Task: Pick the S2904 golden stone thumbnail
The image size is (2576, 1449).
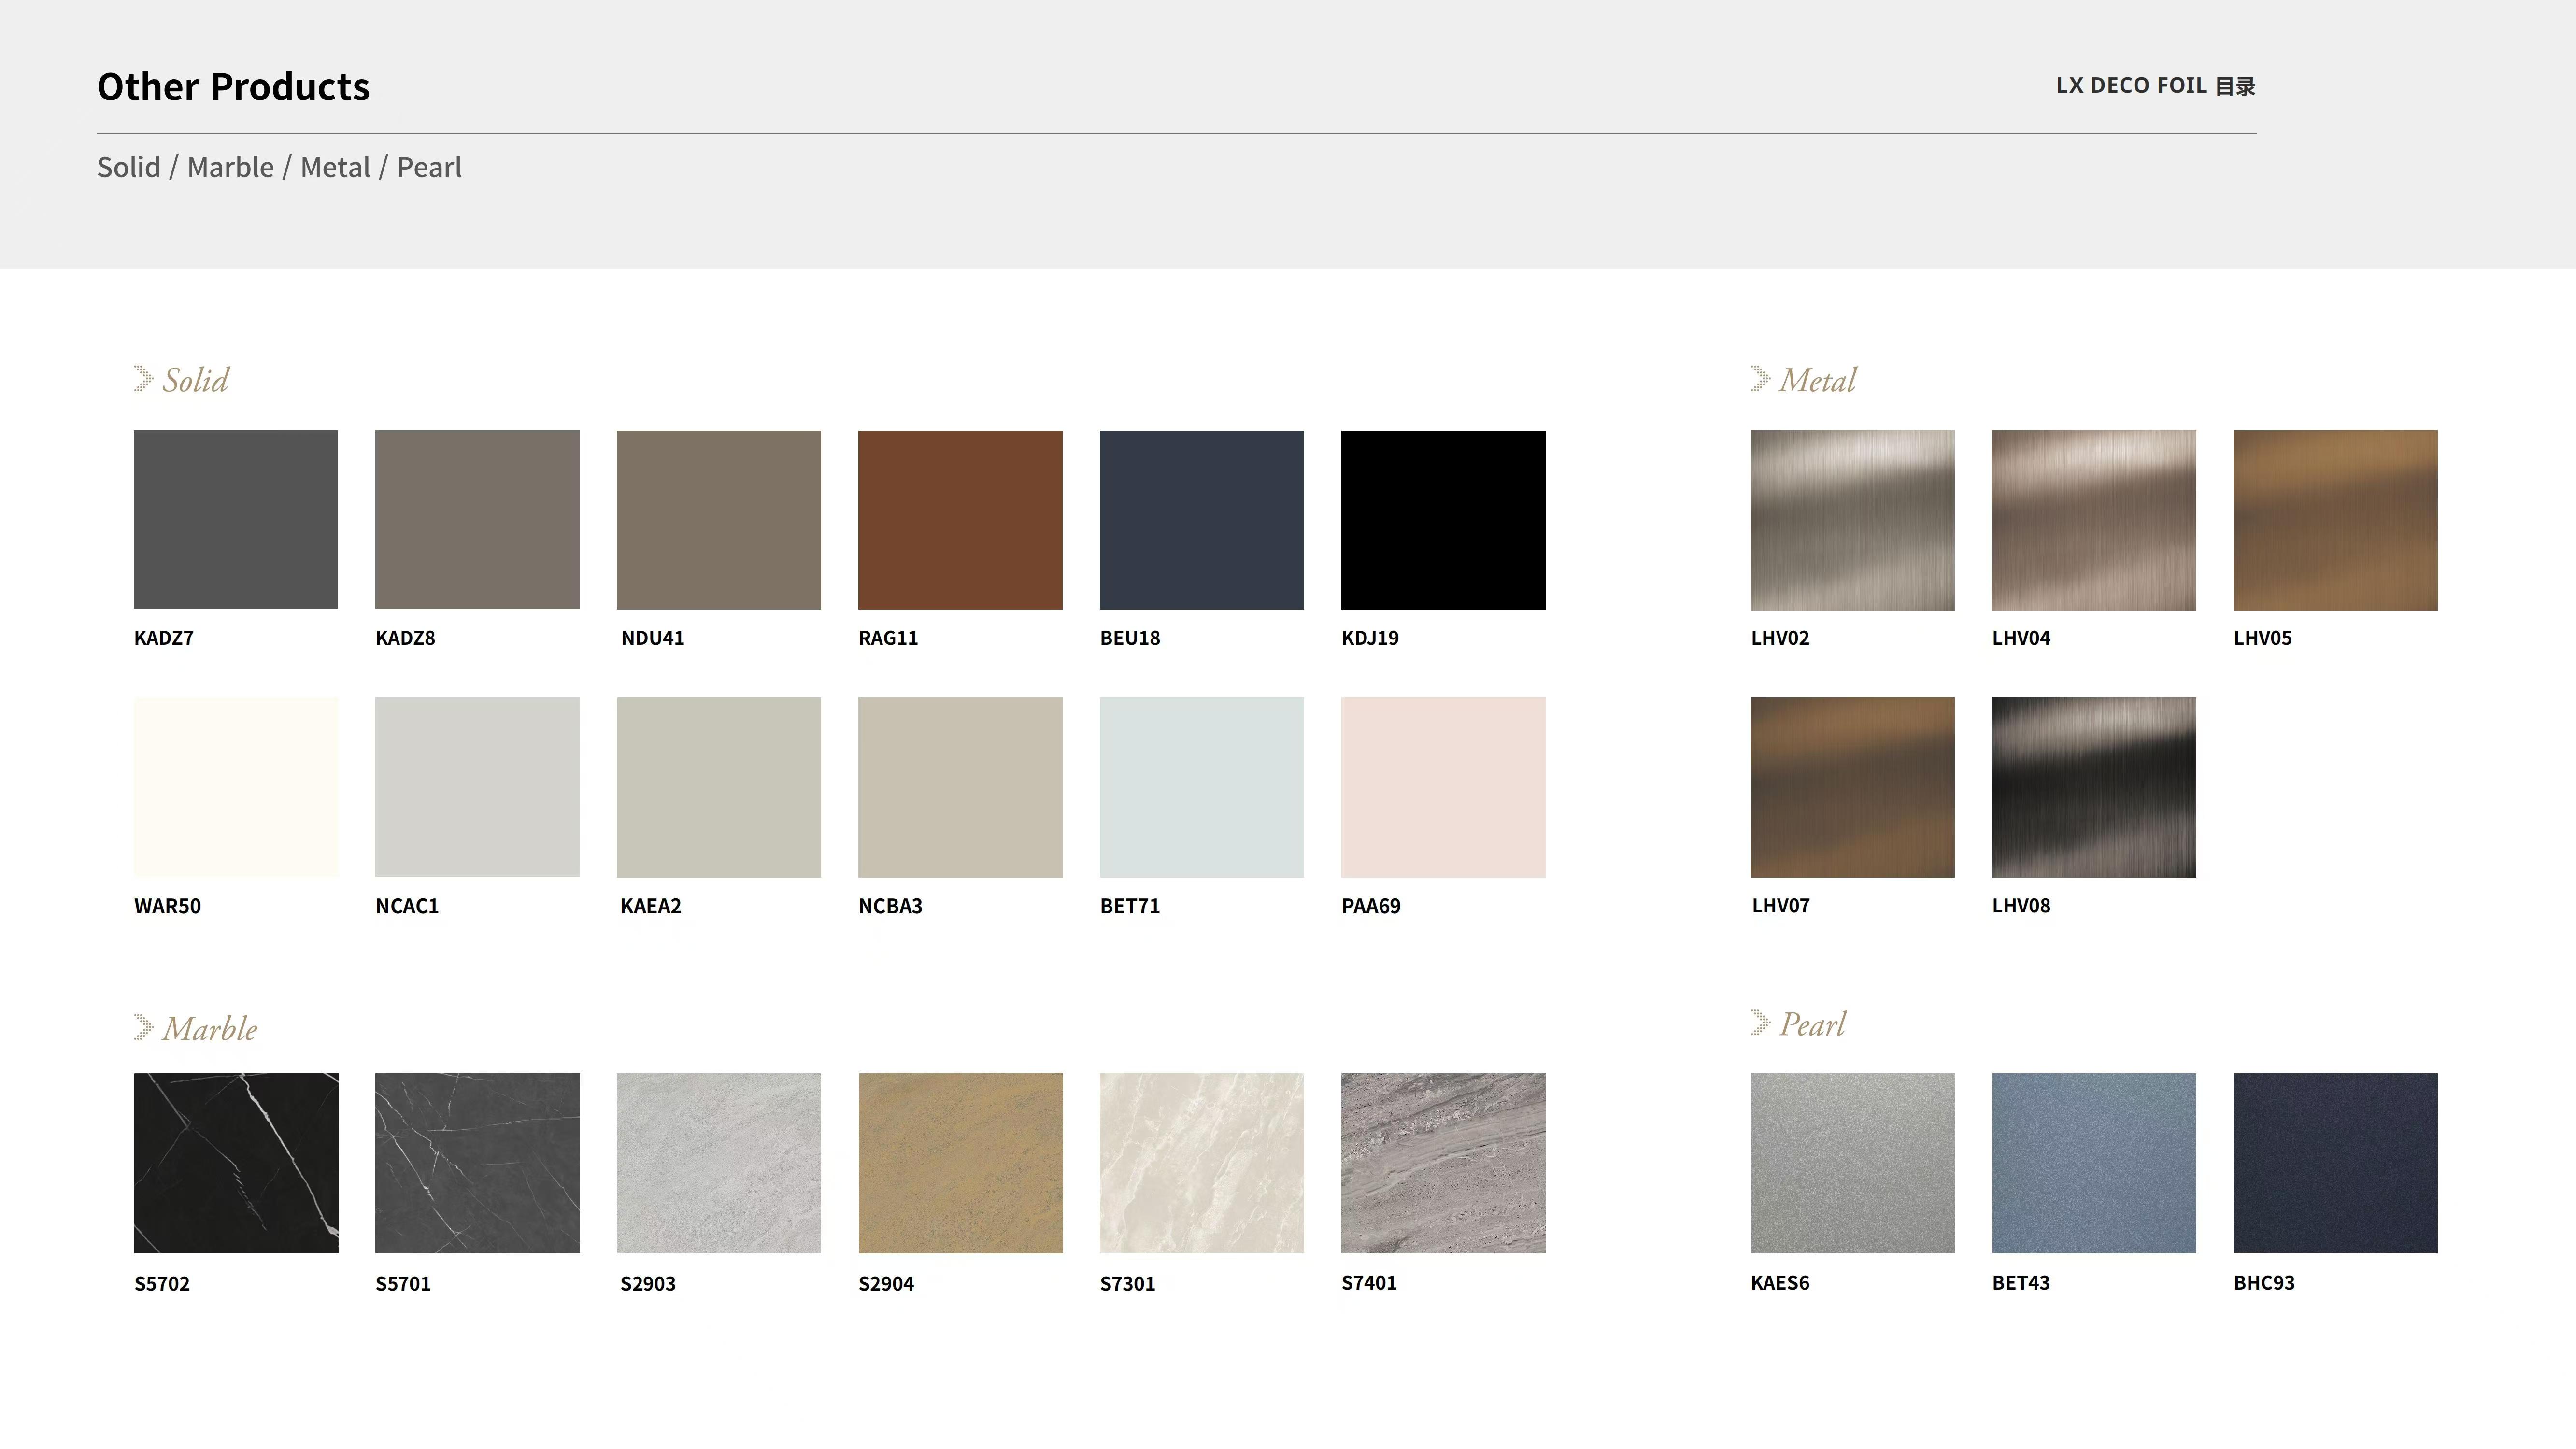Action: pos(960,1163)
